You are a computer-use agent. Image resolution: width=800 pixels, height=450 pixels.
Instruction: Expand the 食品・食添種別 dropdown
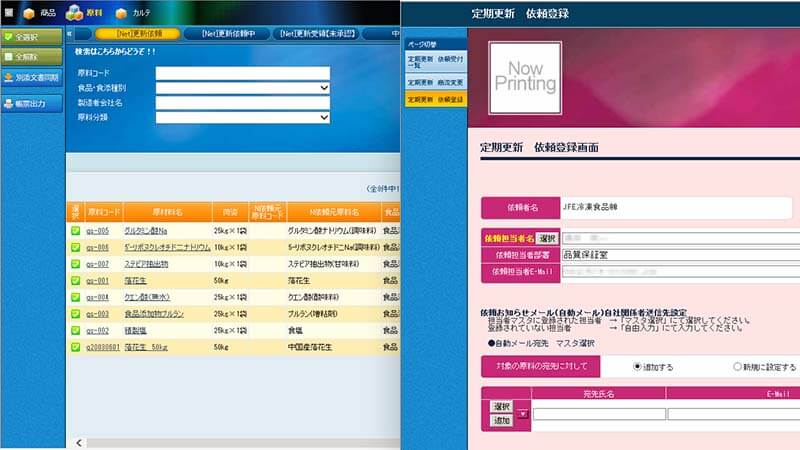click(324, 88)
